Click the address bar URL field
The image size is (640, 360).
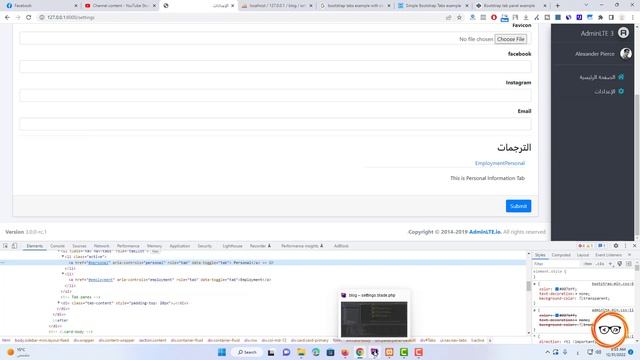pos(241,18)
